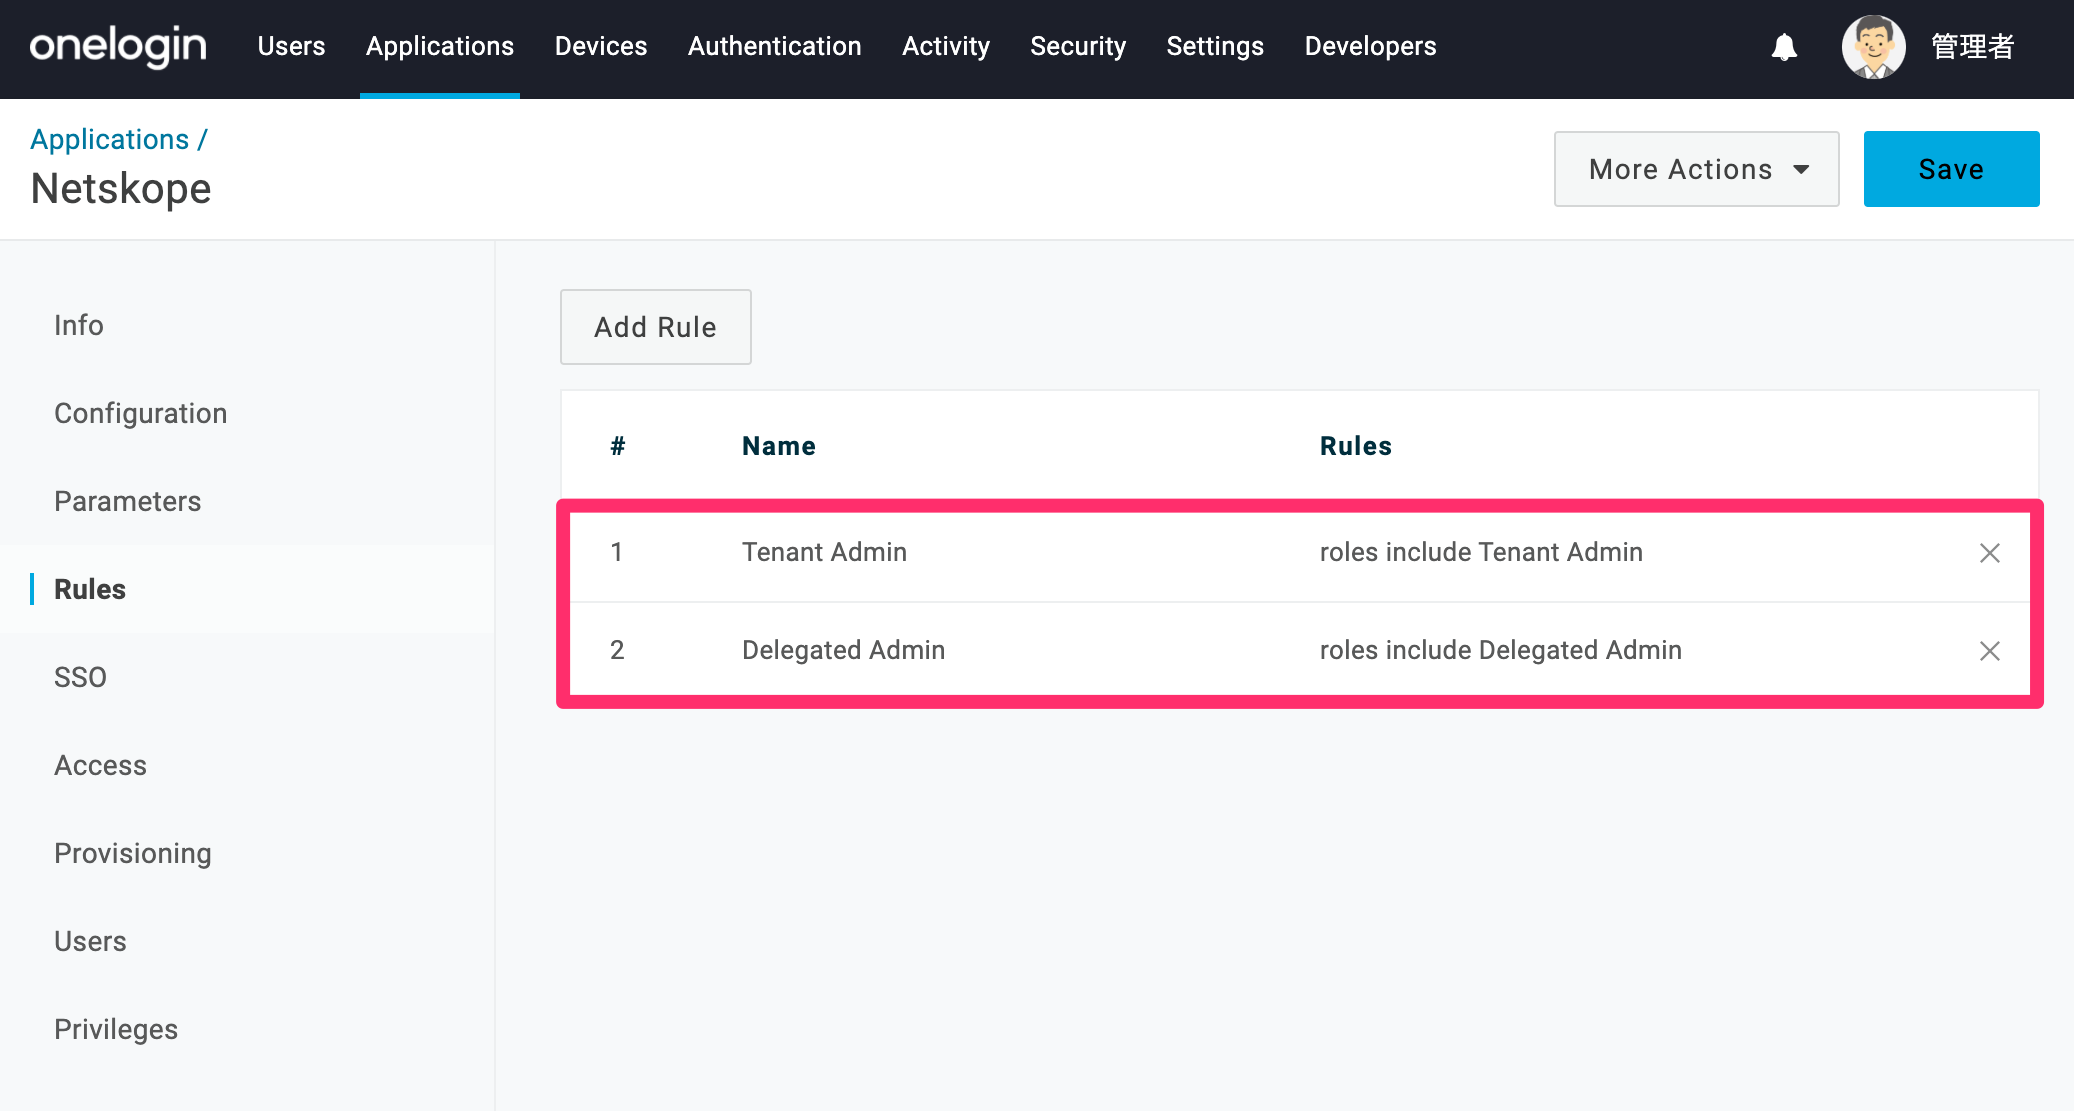Open the notifications bell

[1784, 47]
